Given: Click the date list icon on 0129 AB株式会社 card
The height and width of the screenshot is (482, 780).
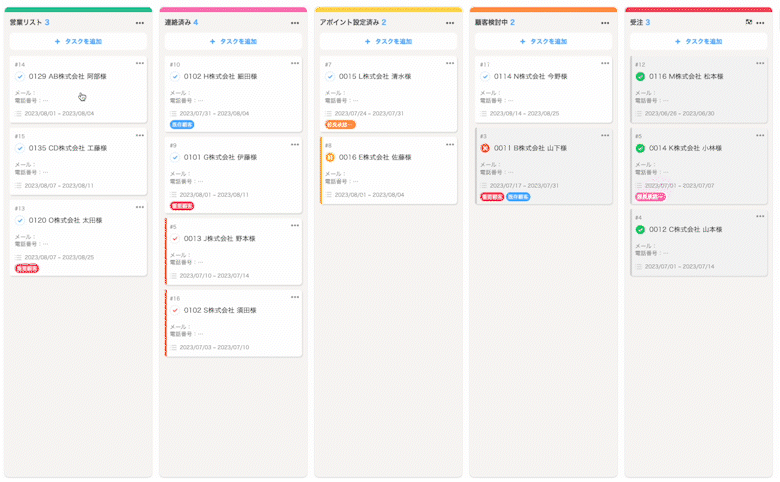Looking at the screenshot, I should point(18,113).
